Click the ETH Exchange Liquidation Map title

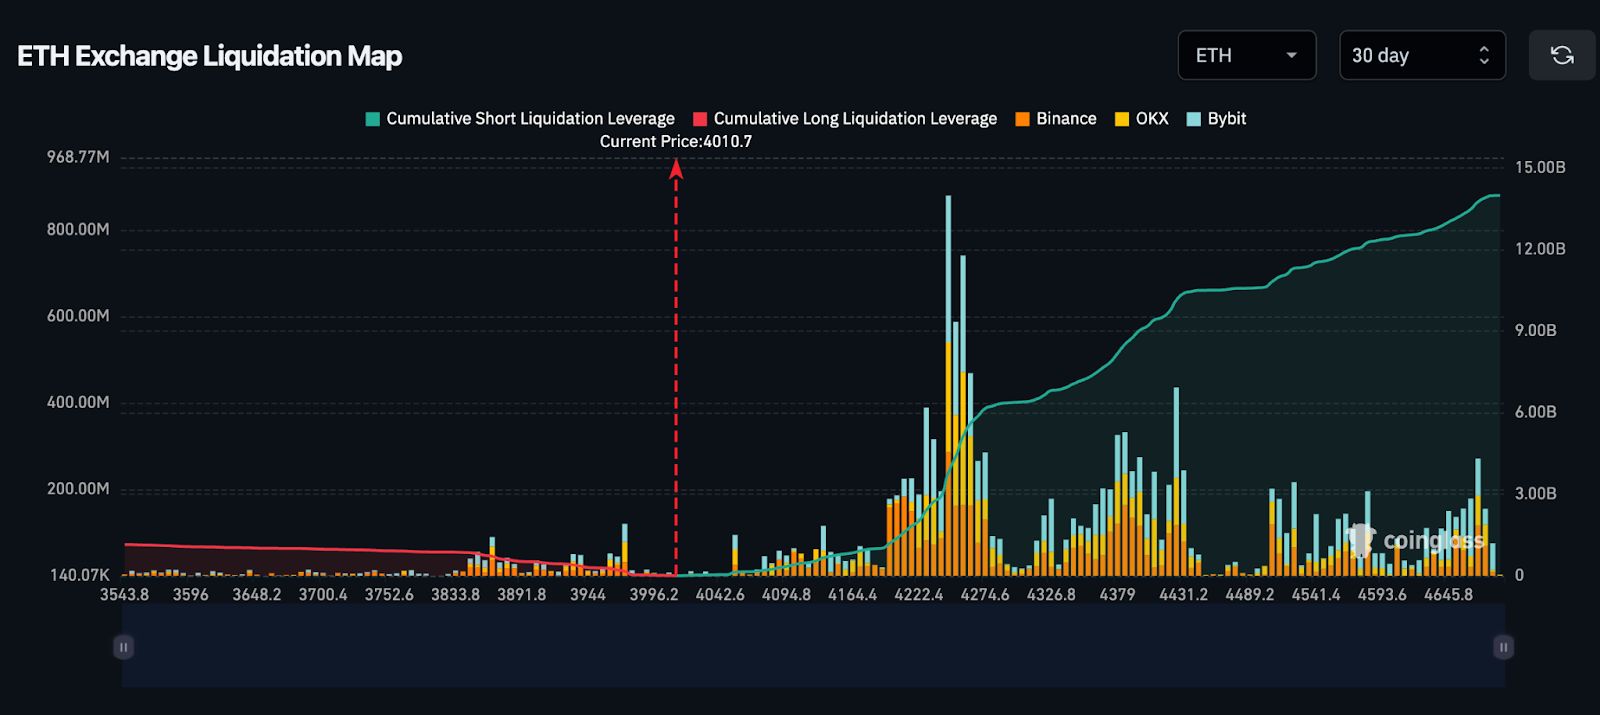tap(209, 56)
